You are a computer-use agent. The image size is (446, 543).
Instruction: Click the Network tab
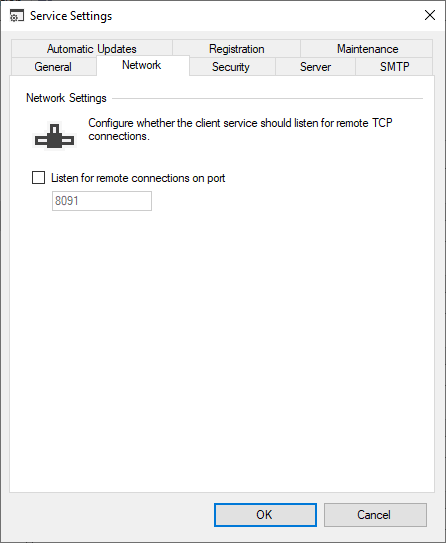pos(142,65)
